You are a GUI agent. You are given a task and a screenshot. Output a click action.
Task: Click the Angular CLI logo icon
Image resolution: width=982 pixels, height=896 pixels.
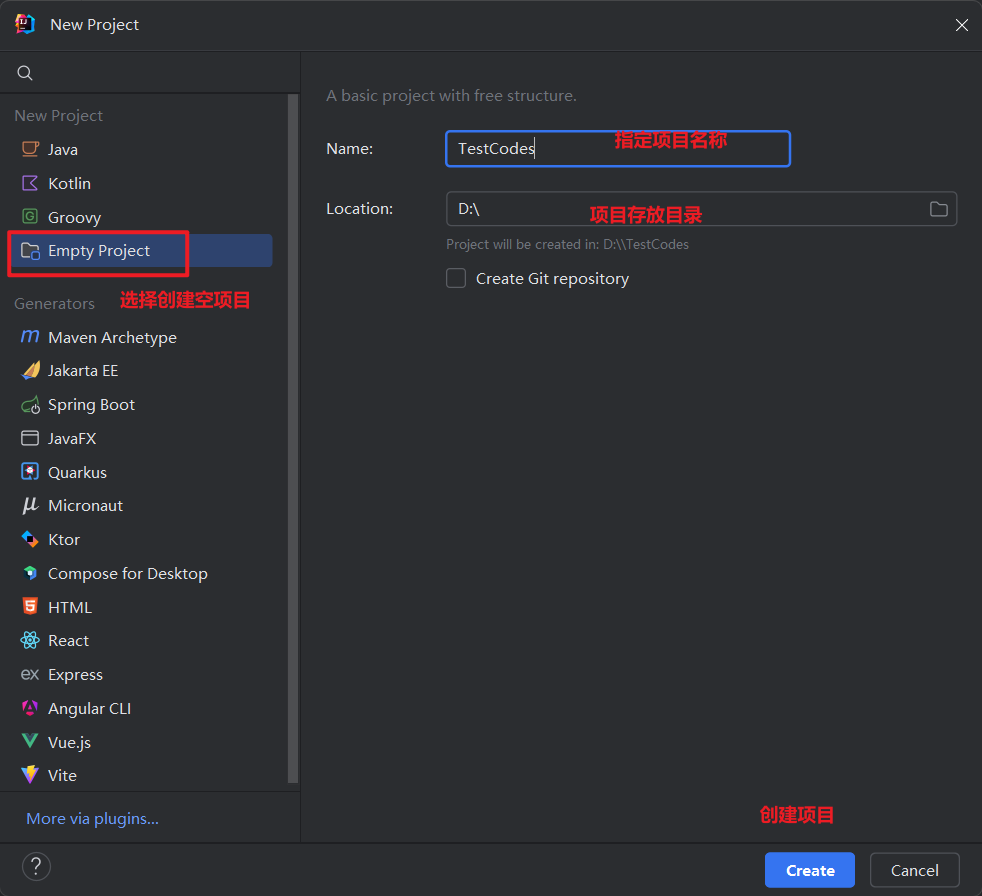[30, 708]
